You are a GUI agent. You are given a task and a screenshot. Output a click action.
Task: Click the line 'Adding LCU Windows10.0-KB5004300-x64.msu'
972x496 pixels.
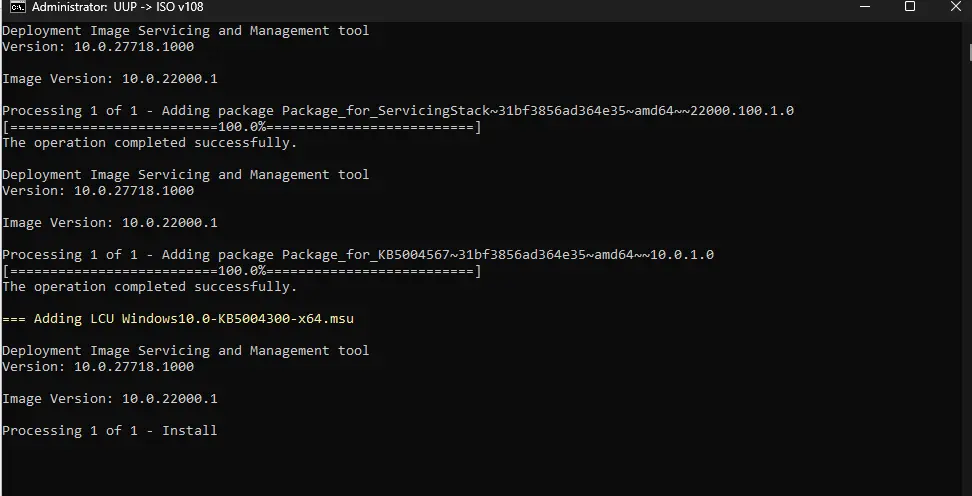pos(178,319)
